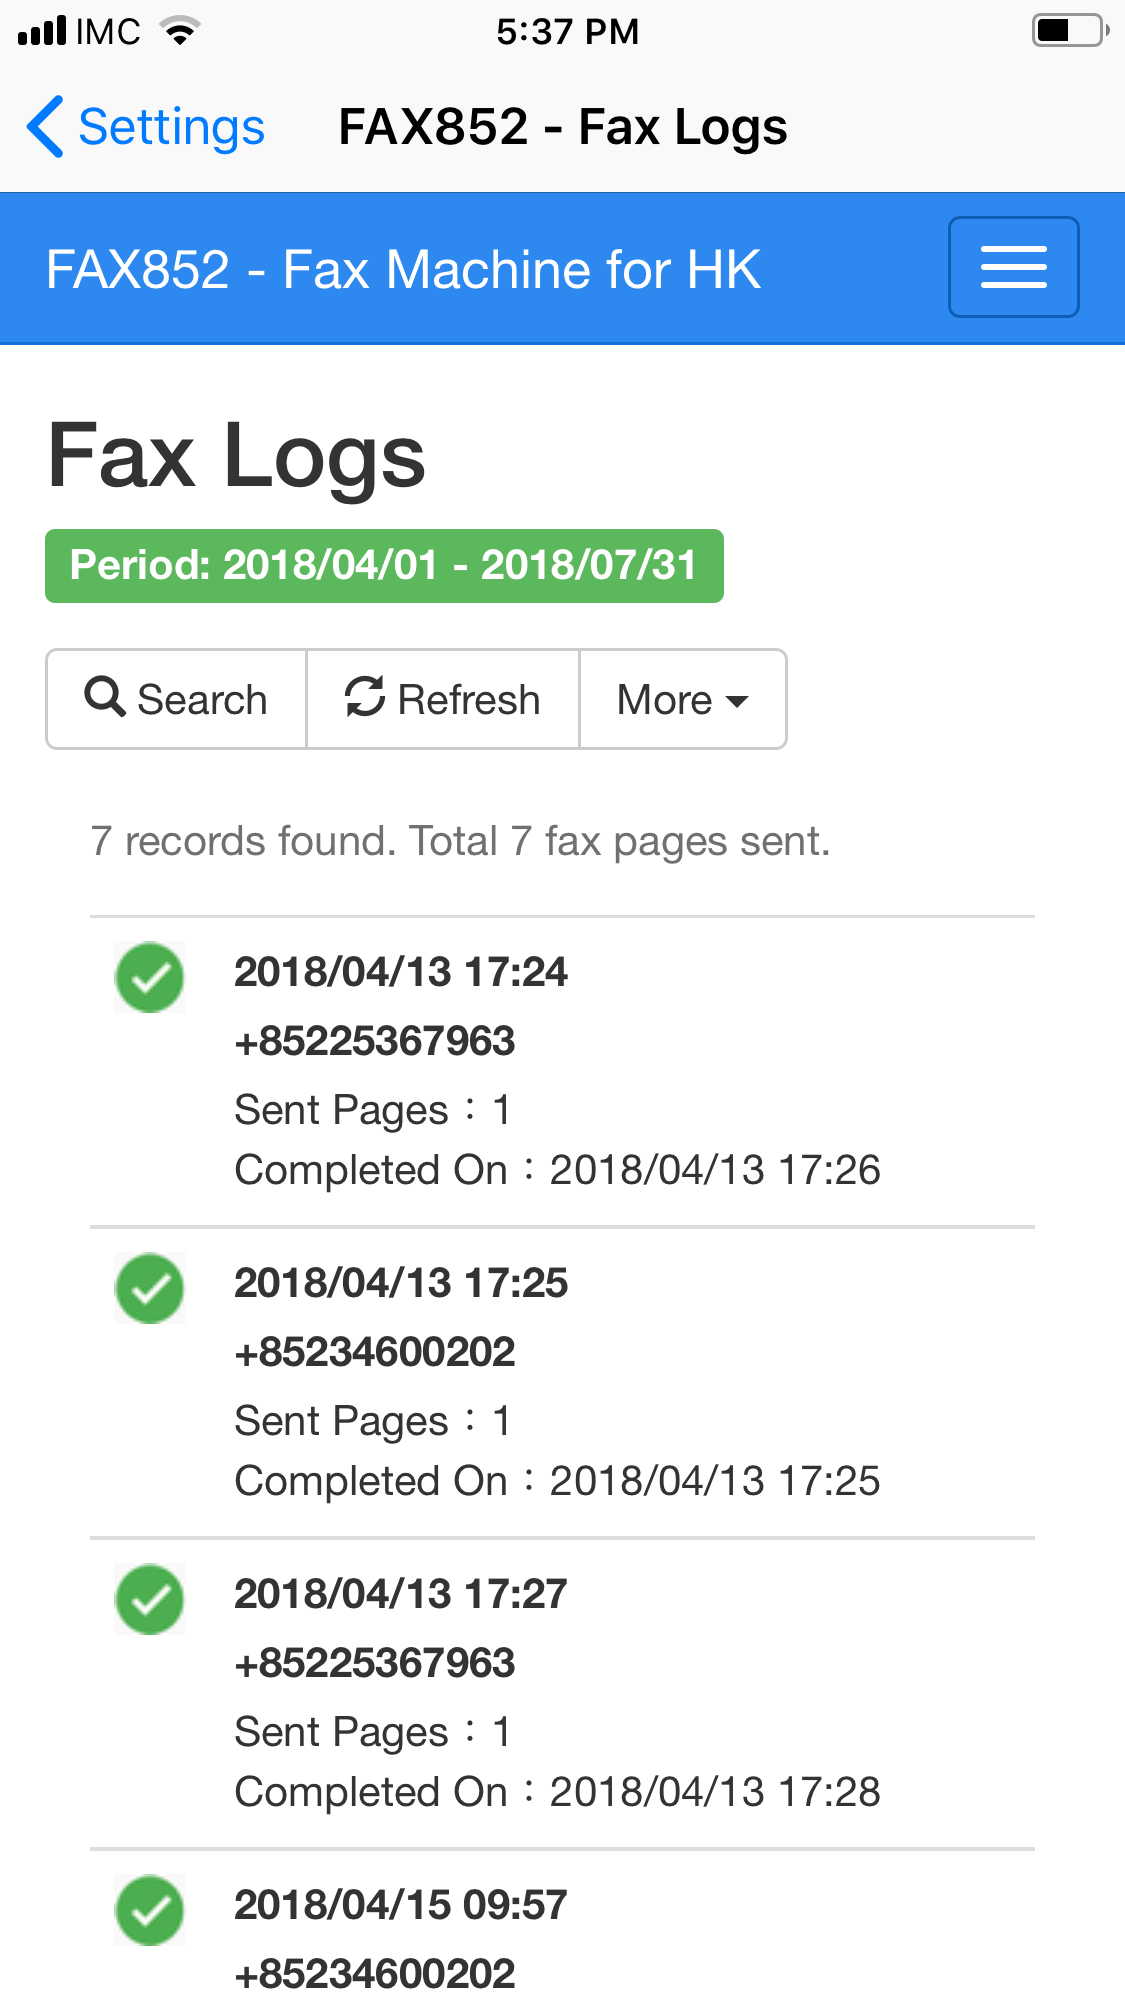Select fax number +85234600202 in second record
Image resolution: width=1125 pixels, height=2001 pixels.
coord(375,1352)
